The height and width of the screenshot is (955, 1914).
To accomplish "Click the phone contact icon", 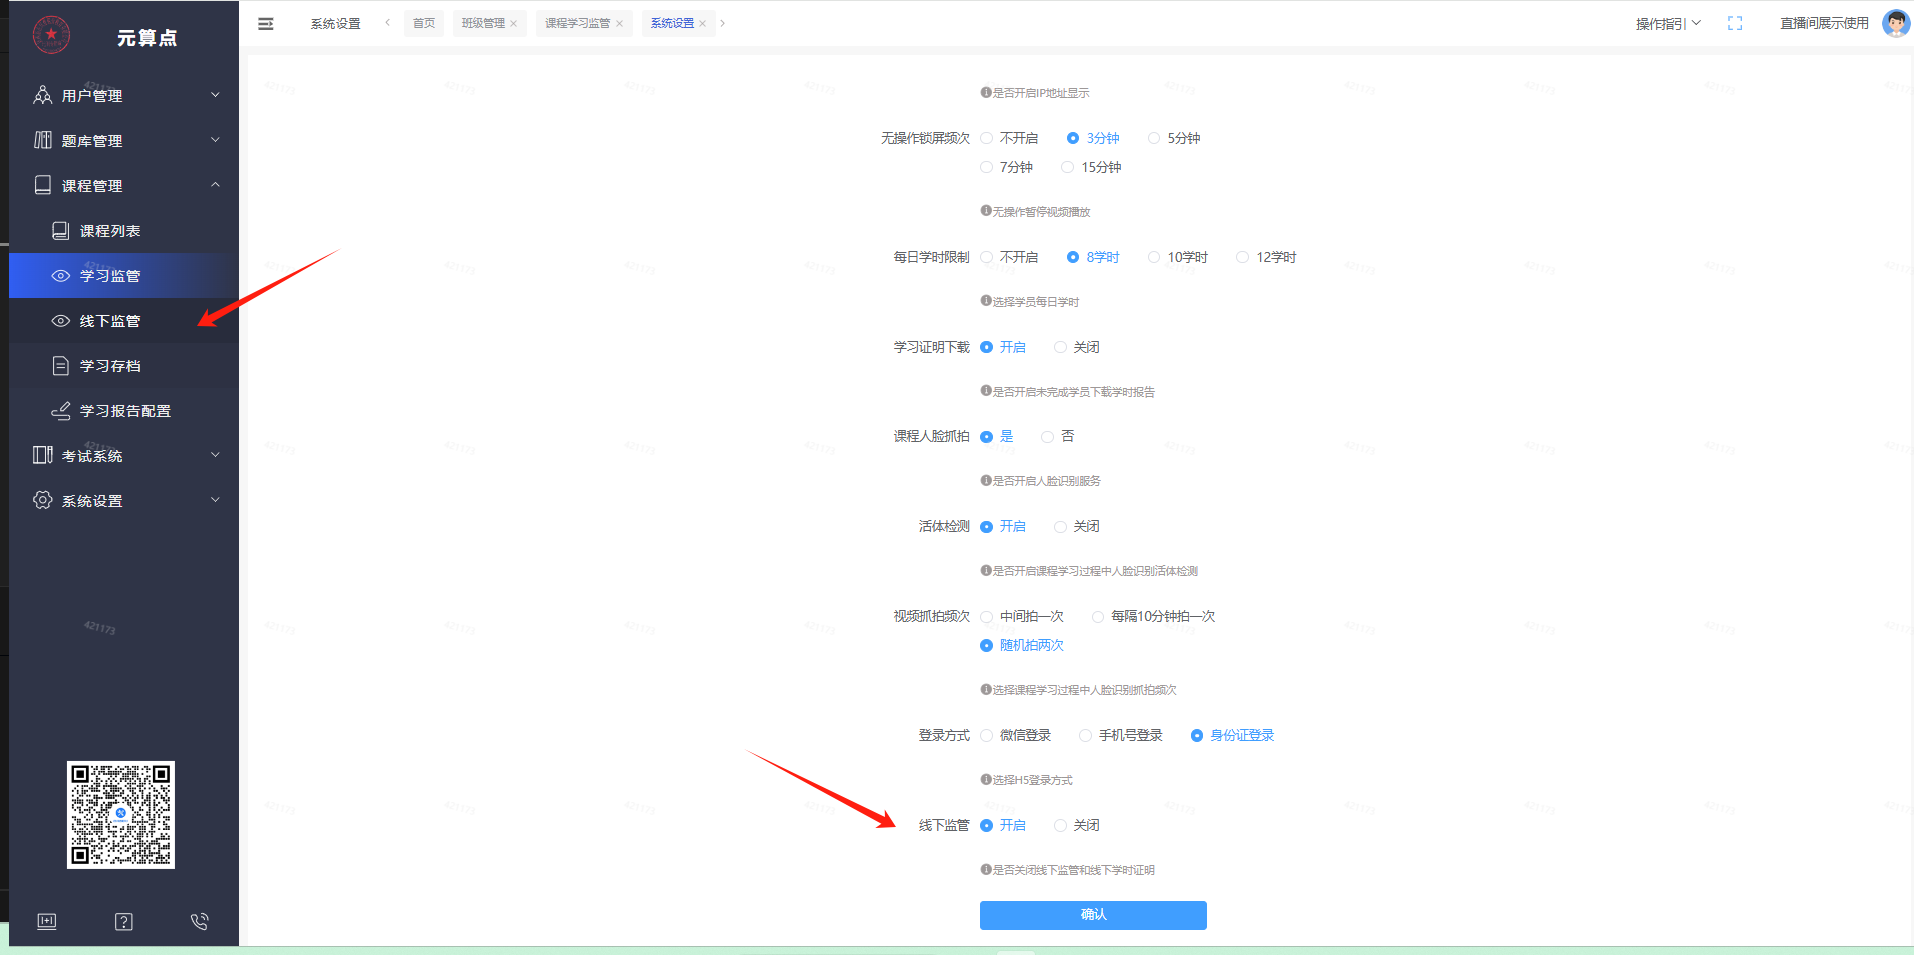I will [x=200, y=921].
